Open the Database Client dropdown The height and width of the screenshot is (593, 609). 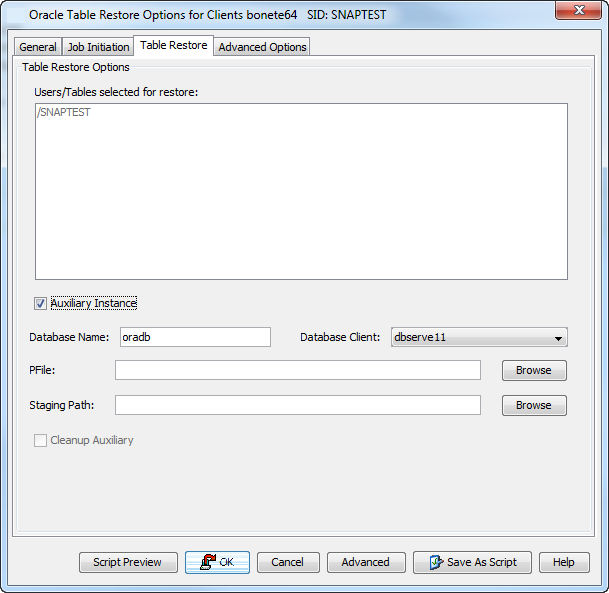tap(478, 337)
